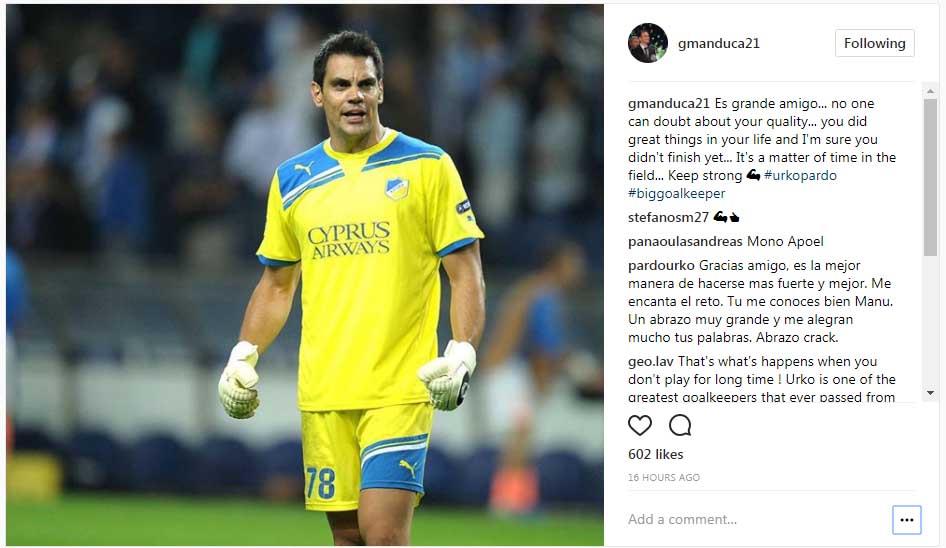
Task: Open geo.lav commenter profile
Action: click(x=650, y=362)
